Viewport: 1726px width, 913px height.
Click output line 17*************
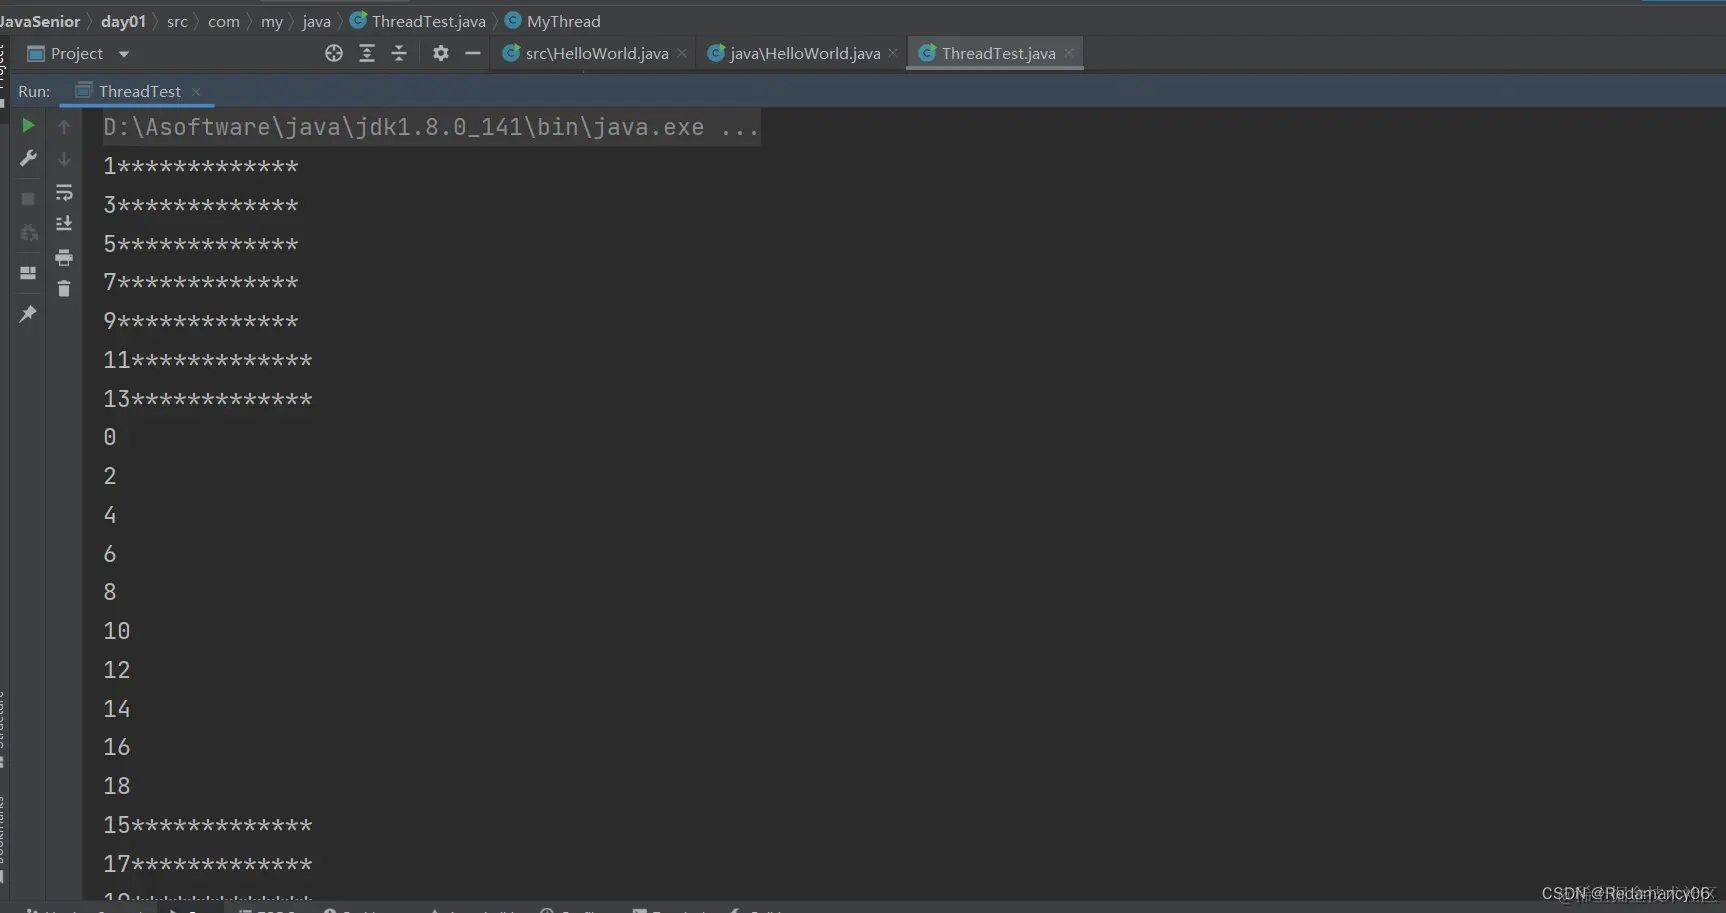click(x=208, y=864)
